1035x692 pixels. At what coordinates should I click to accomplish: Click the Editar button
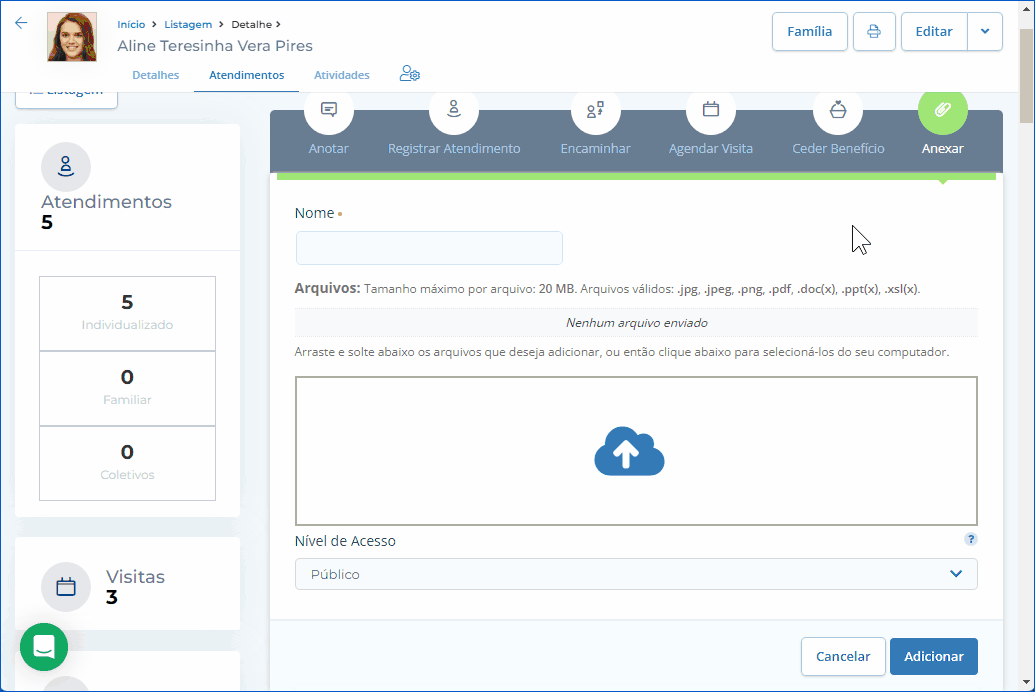[x=934, y=32]
